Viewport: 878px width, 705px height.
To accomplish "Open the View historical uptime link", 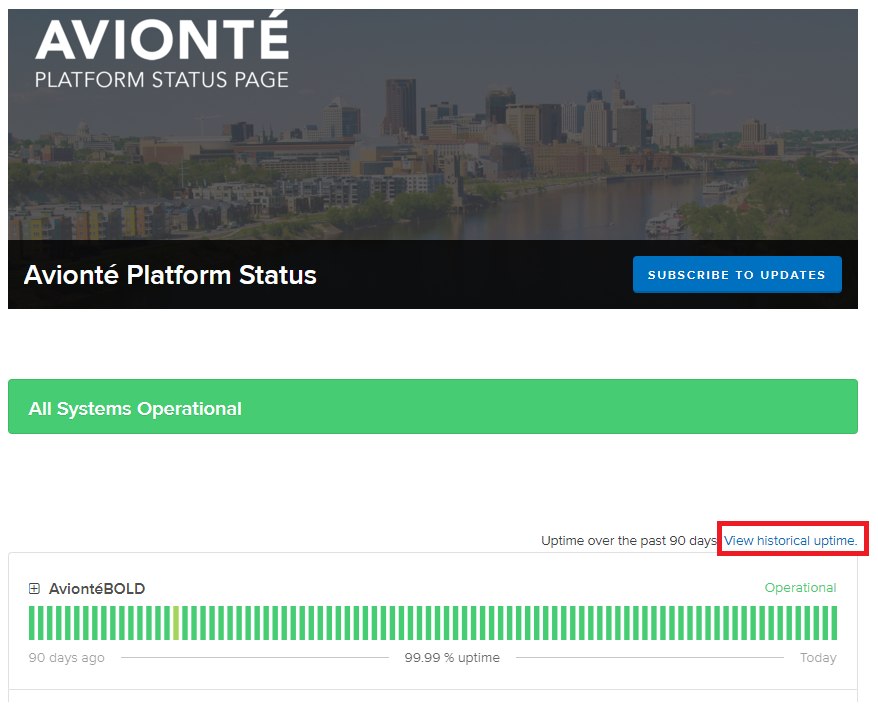I will click(x=790, y=540).
